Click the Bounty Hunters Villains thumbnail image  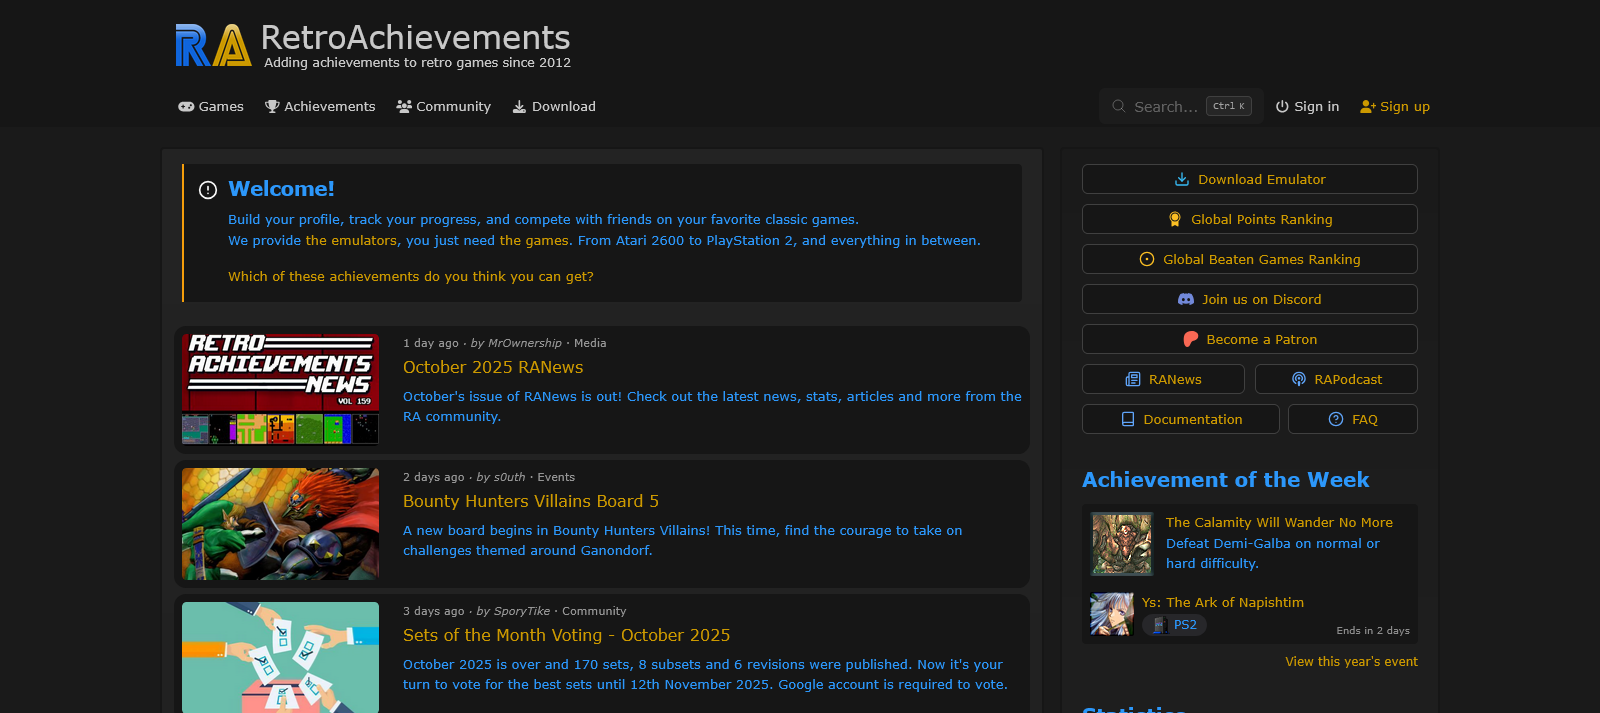[x=280, y=524]
